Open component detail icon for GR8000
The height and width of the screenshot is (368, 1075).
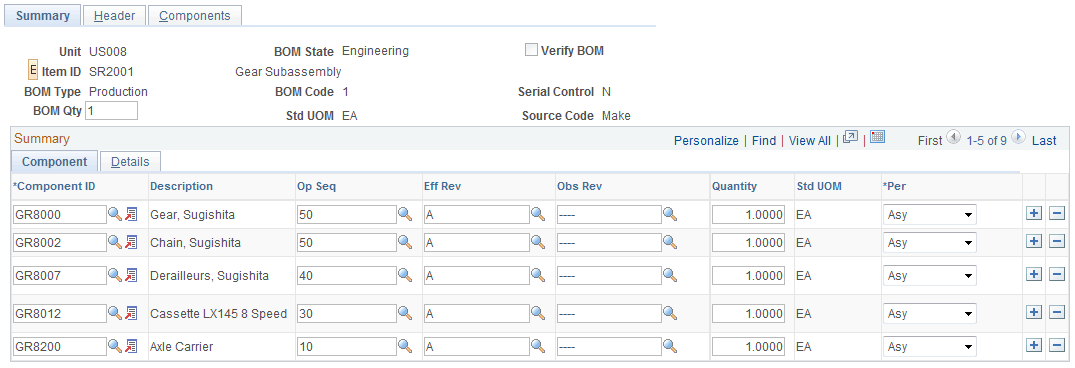(x=131, y=214)
